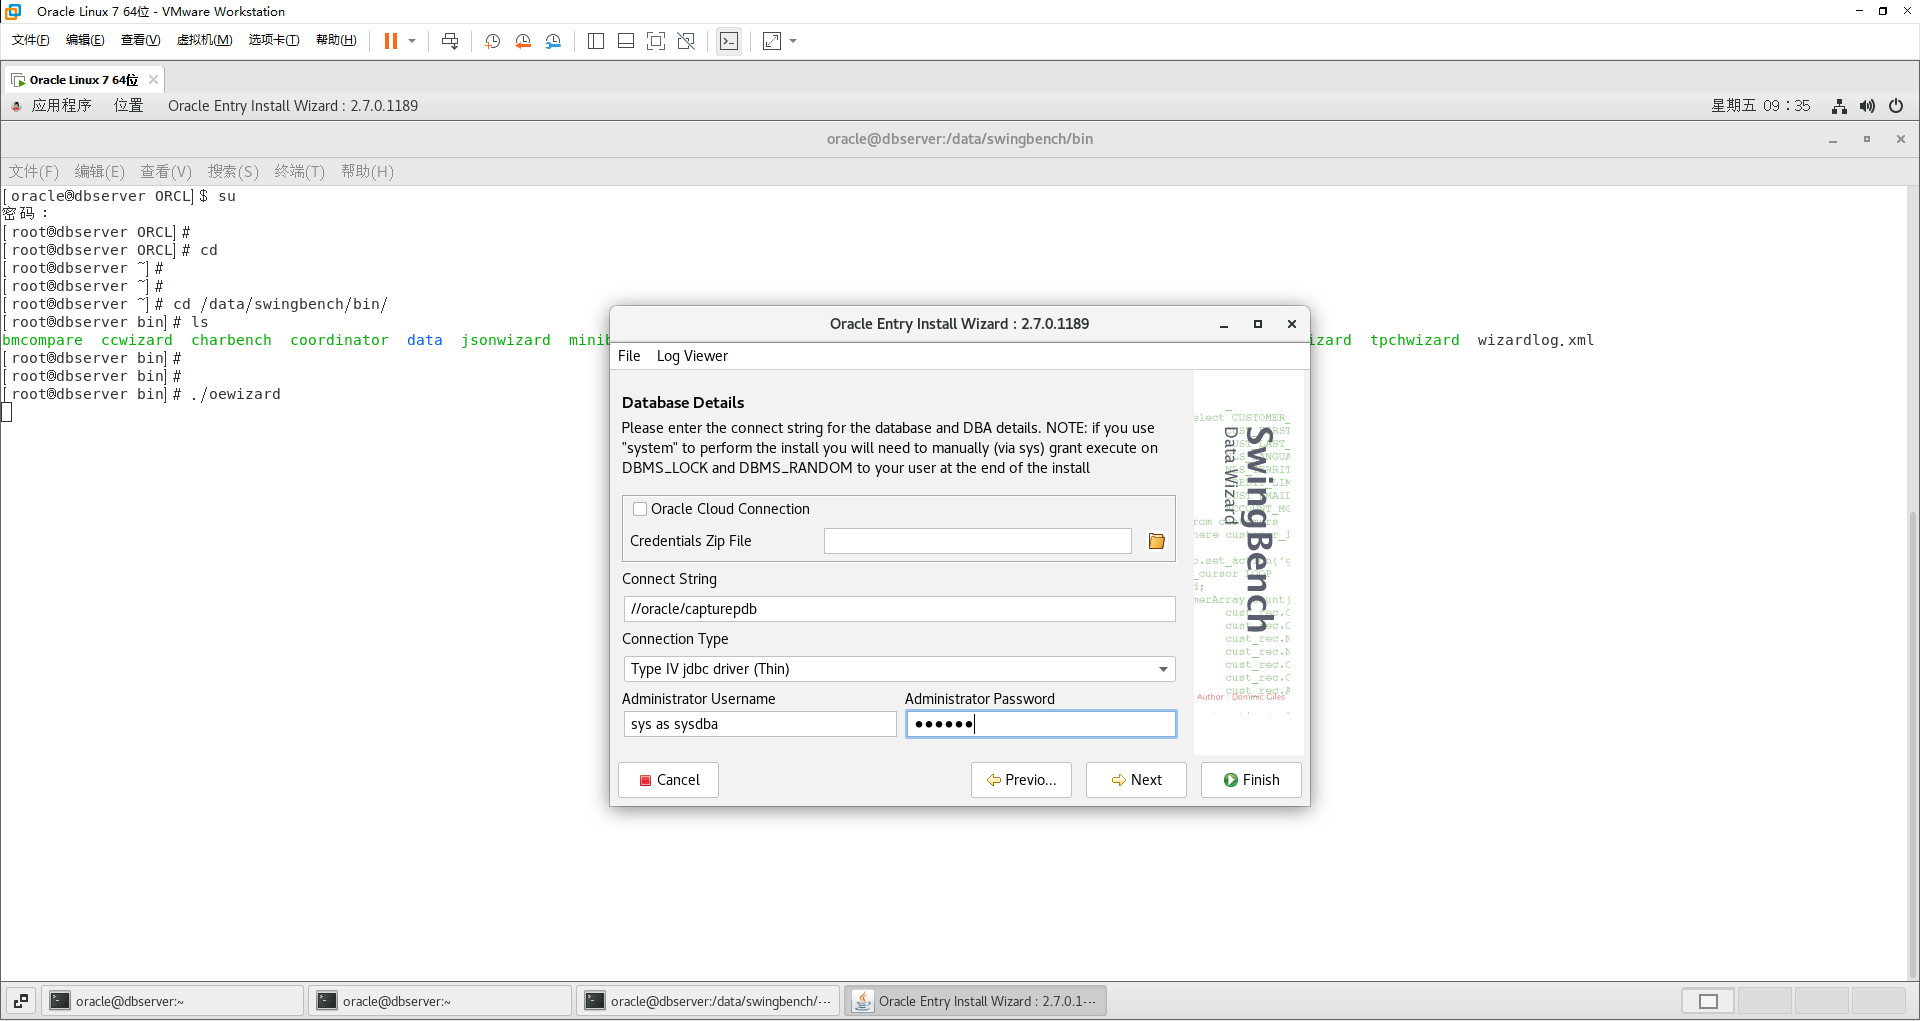Open the wizard Log Viewer menu
Screen dimensions: 1920x1021
[692, 356]
